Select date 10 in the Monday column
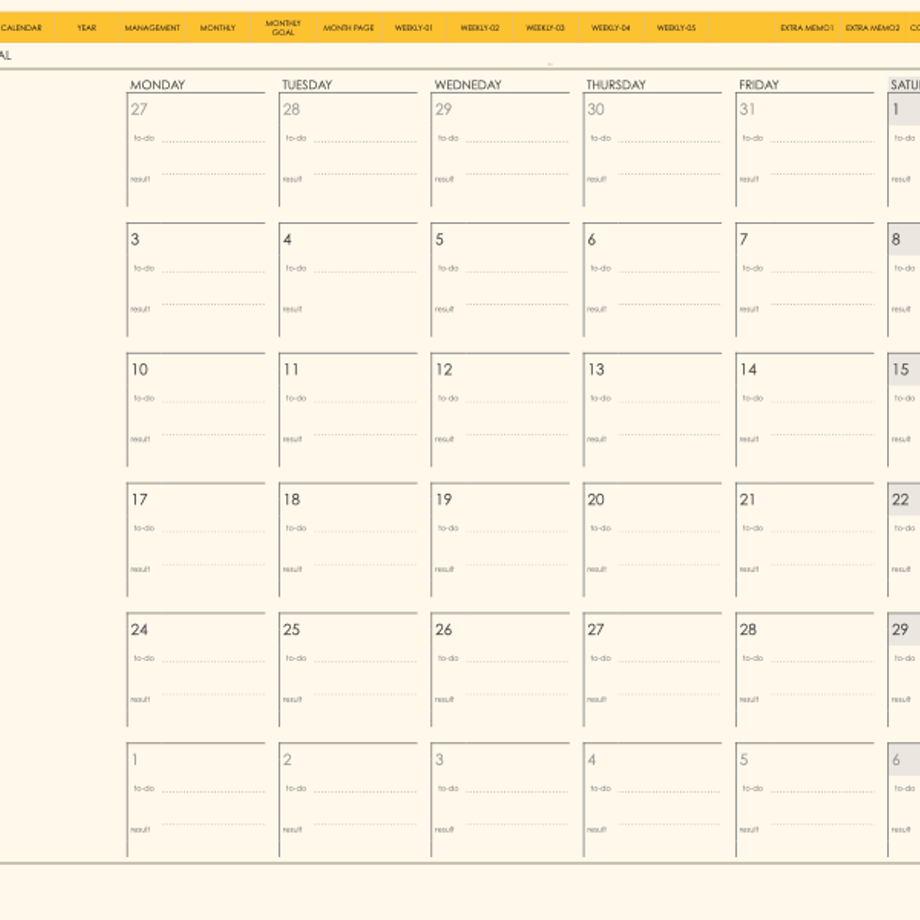 (140, 370)
